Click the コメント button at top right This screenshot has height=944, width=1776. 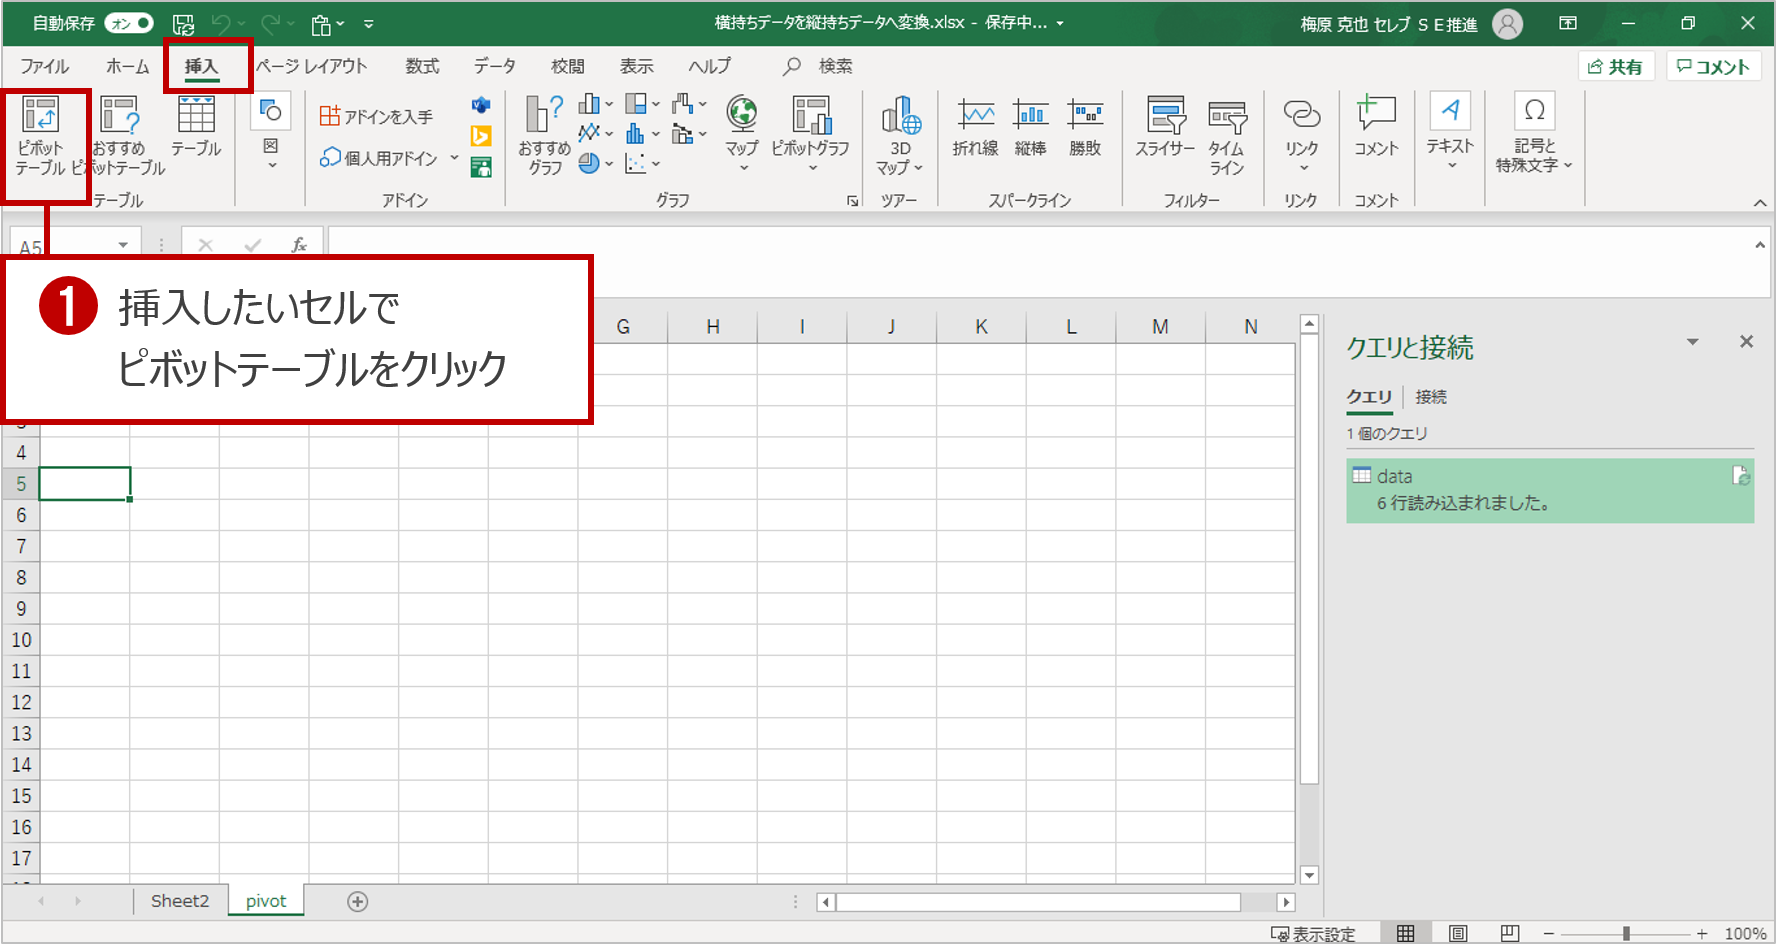point(1713,67)
